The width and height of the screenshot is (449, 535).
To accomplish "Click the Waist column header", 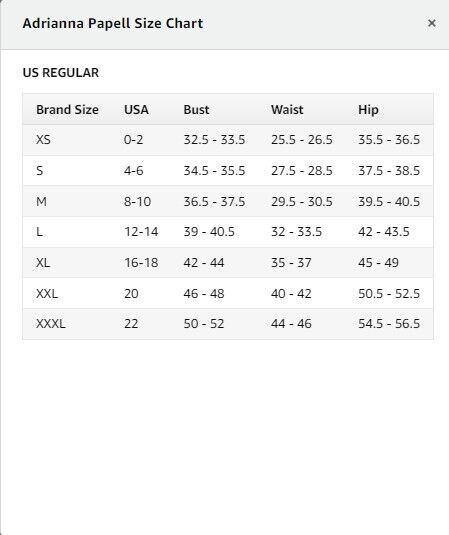I will (x=287, y=110).
